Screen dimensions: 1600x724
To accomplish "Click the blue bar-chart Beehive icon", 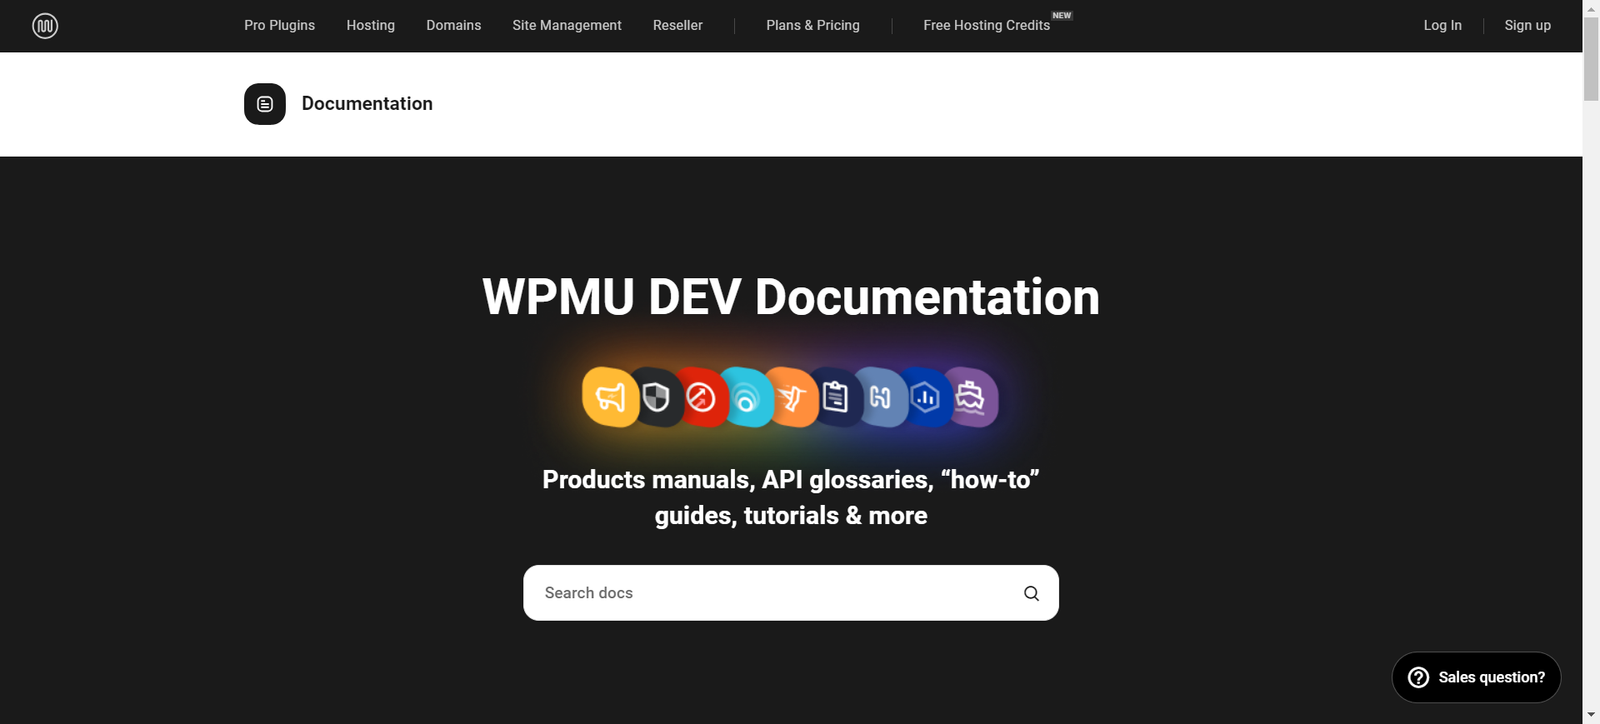I will [x=927, y=398].
